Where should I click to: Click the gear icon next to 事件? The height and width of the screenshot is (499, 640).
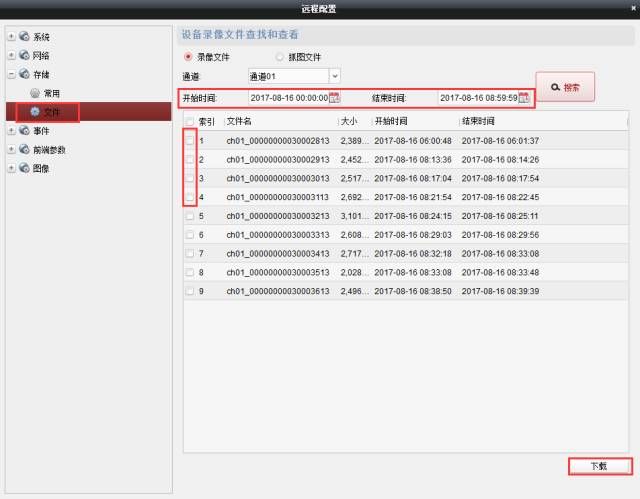coord(23,131)
